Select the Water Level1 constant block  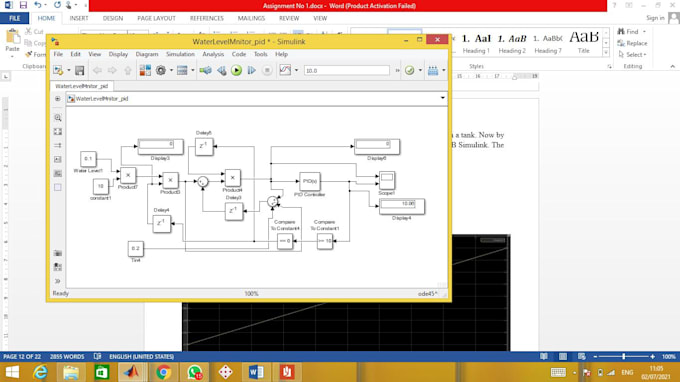coord(88,159)
